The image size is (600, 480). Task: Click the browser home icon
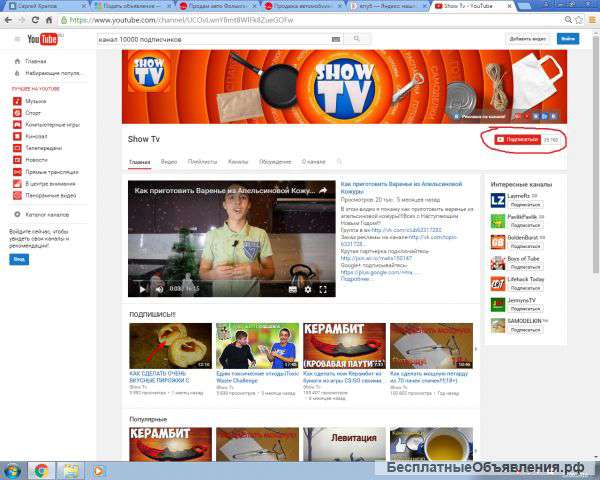click(x=49, y=20)
